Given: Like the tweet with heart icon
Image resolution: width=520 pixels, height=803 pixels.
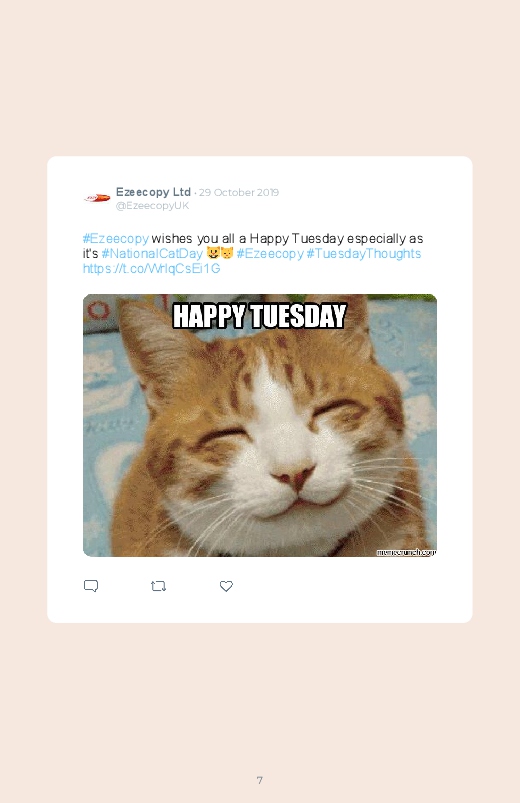Looking at the screenshot, I should (x=226, y=586).
